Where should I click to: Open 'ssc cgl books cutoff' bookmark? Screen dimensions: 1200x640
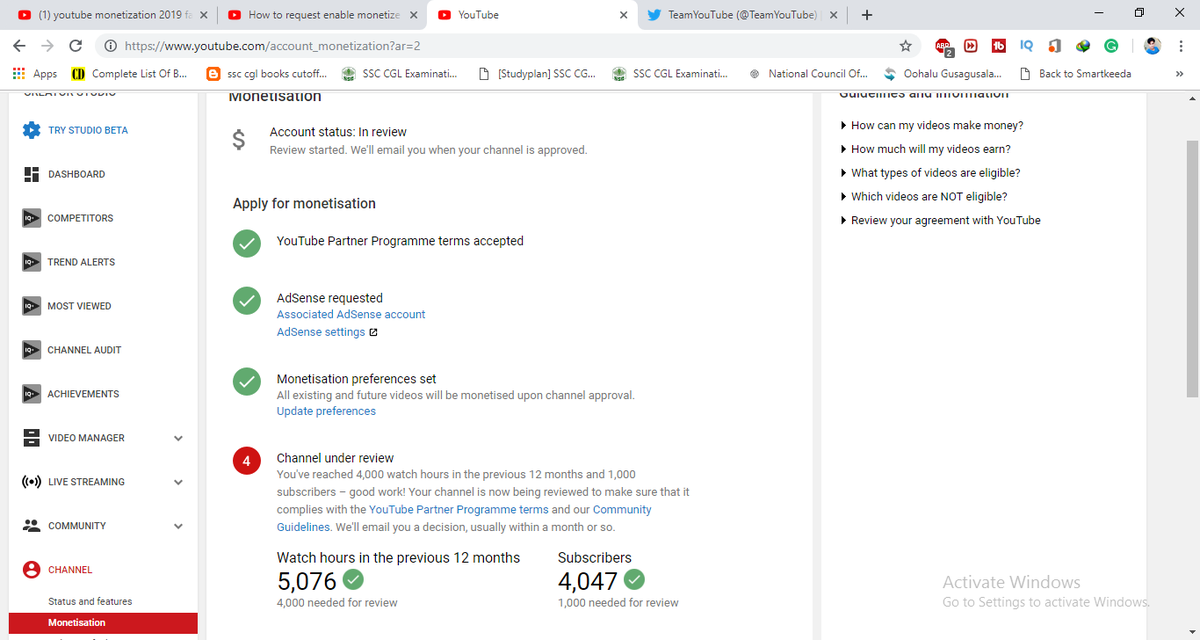[266, 74]
